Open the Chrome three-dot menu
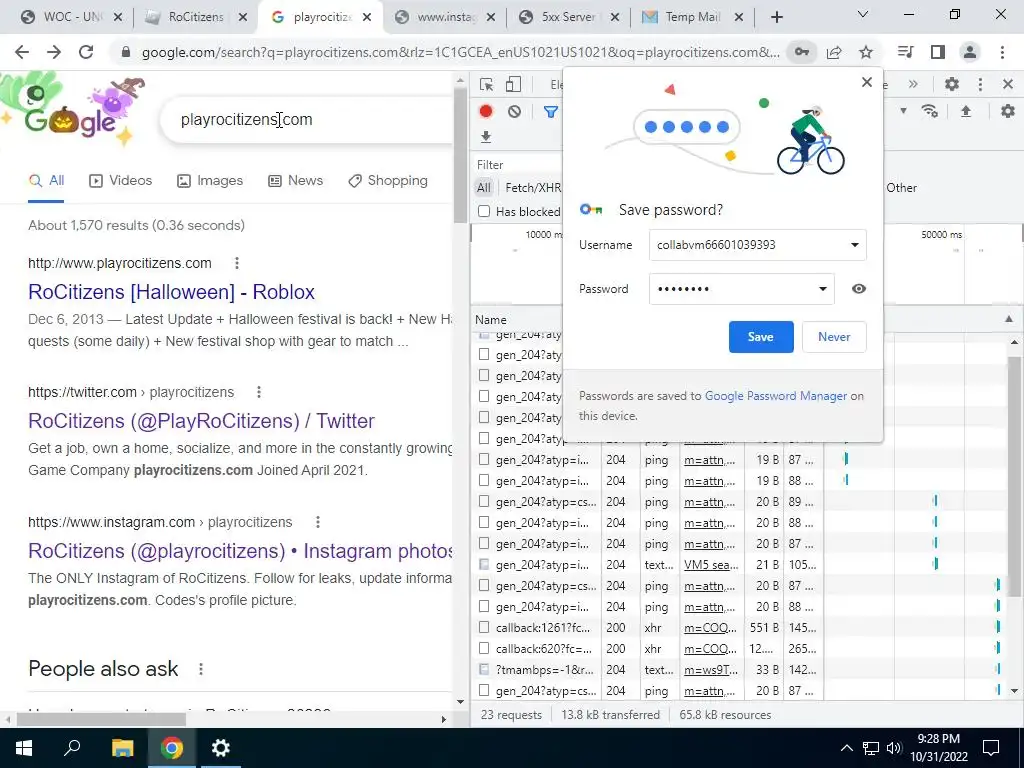Screen dimensions: 1024x768 (1002, 52)
